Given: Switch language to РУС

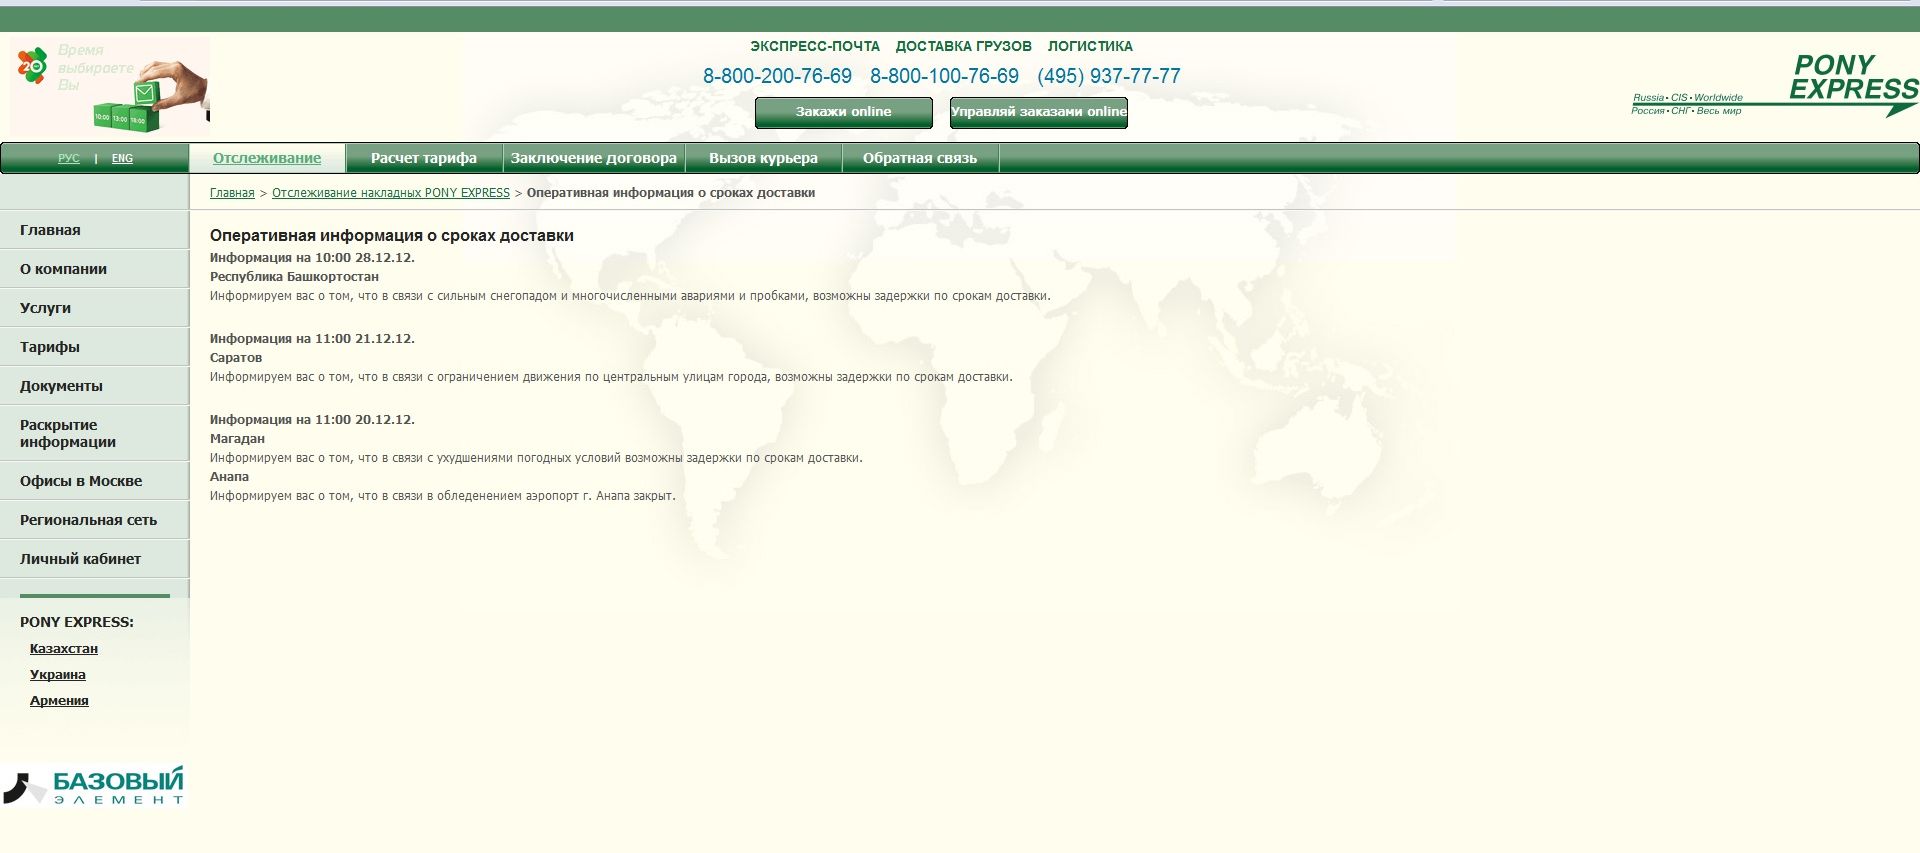Looking at the screenshot, I should (69, 158).
